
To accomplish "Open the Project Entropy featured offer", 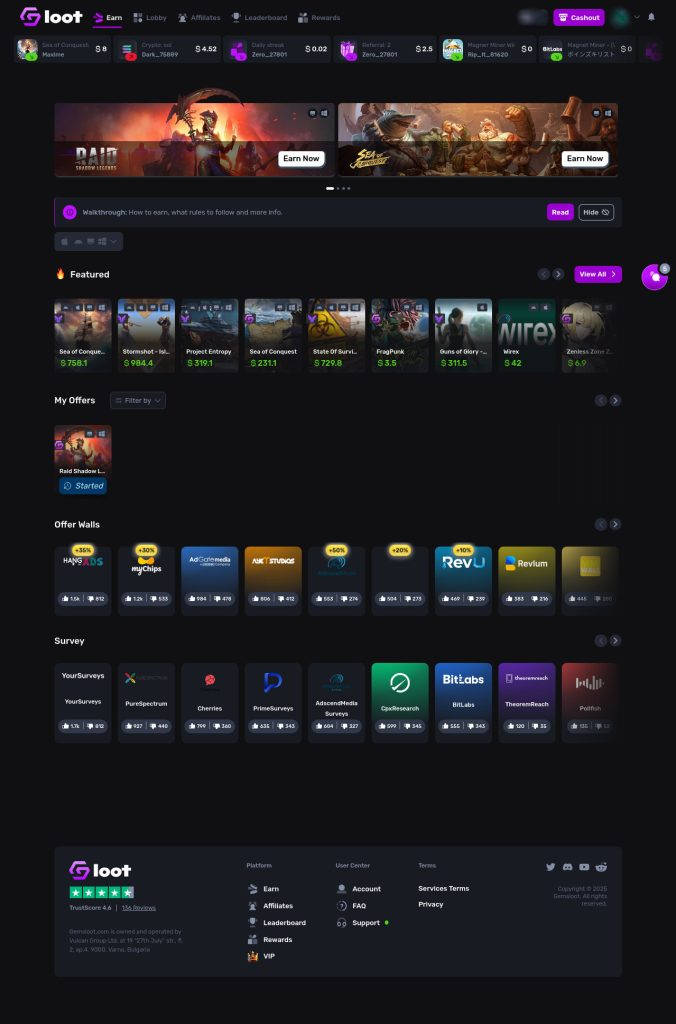I will (x=210, y=335).
